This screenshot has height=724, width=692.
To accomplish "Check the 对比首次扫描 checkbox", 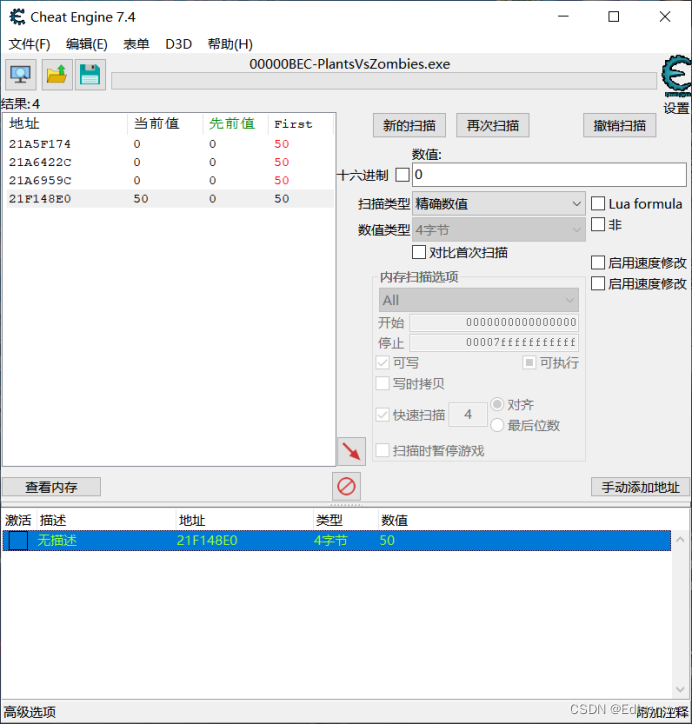I will tap(419, 252).
